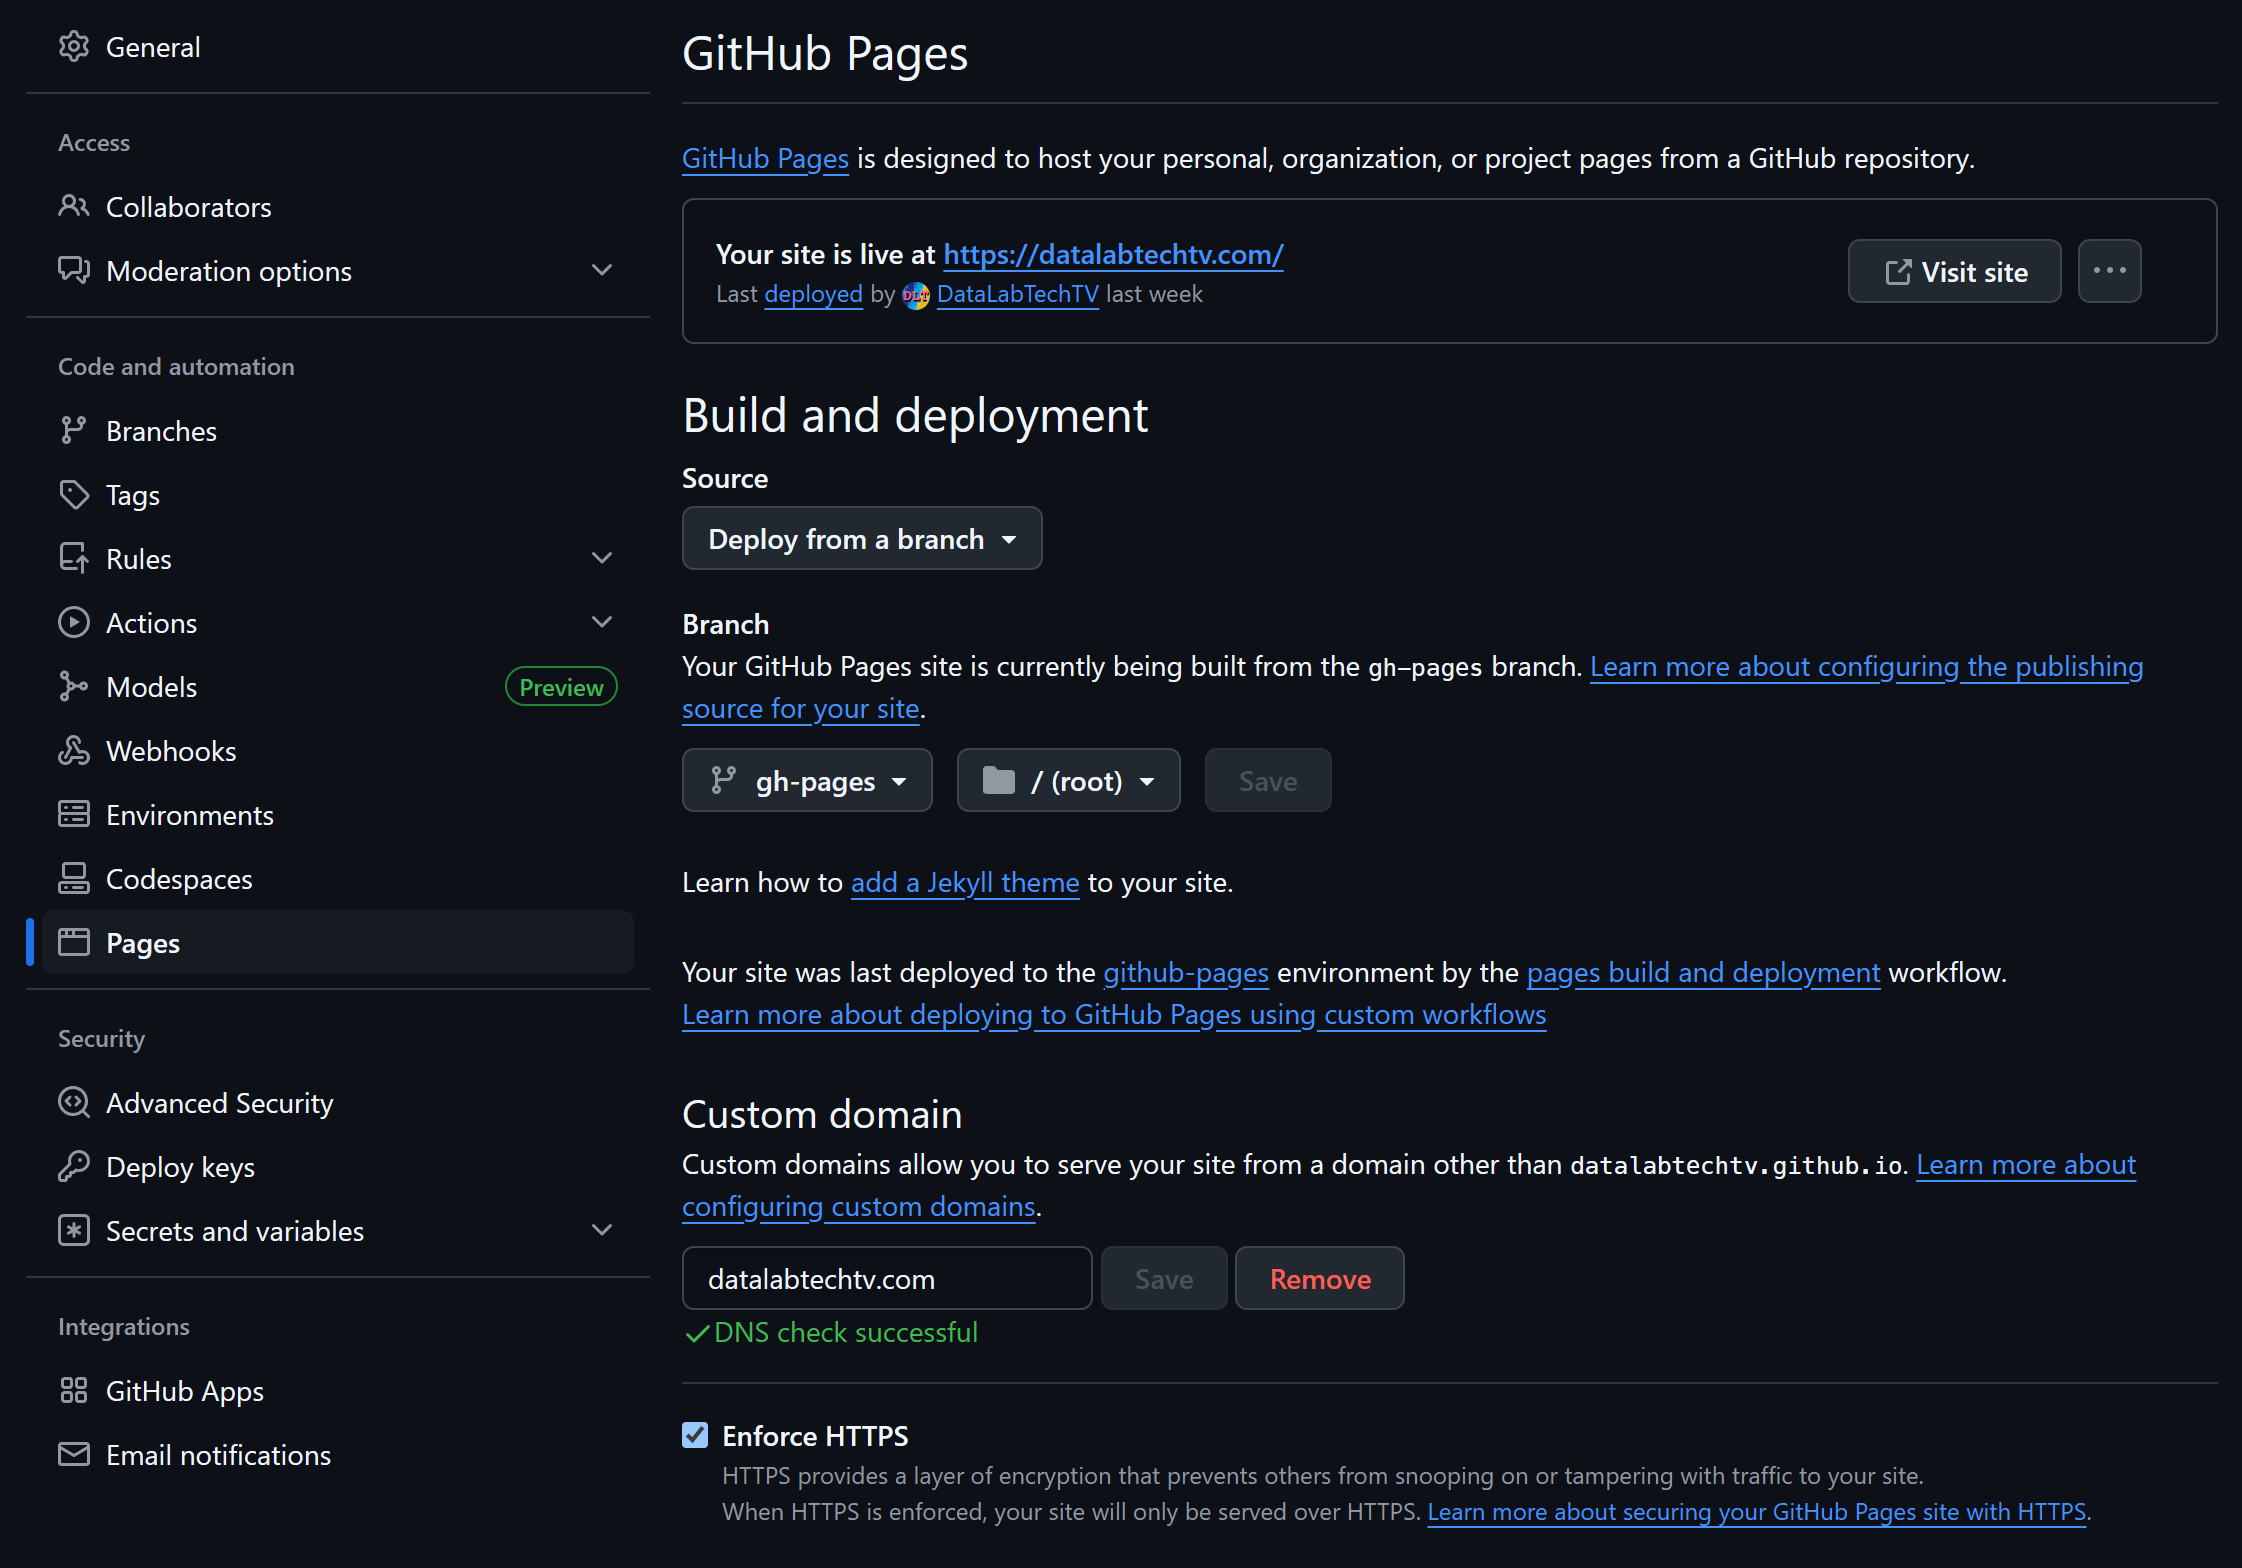
Task: Select Advanced Security in sidebar
Action: tap(338, 1103)
